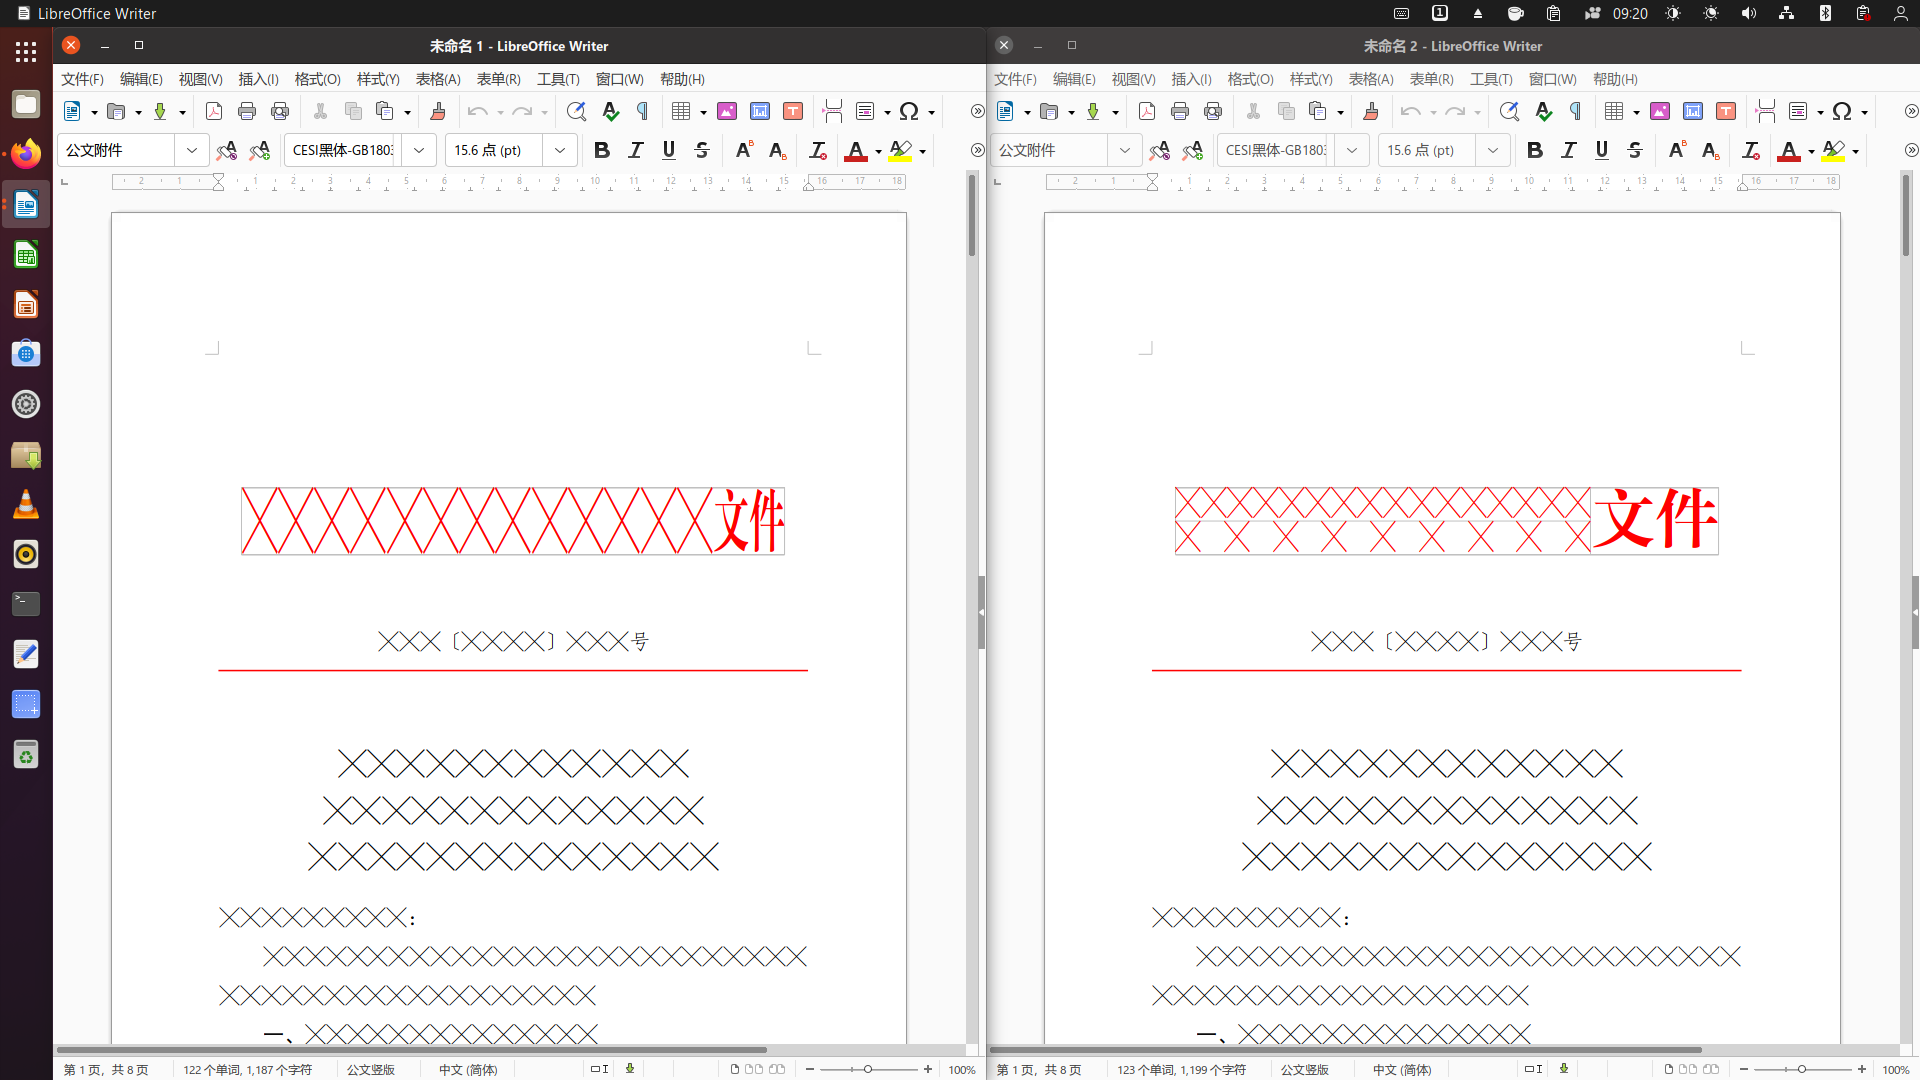Viewport: 1920px width, 1080px height.
Task: Toggle Italic in left window
Action: tap(636, 150)
